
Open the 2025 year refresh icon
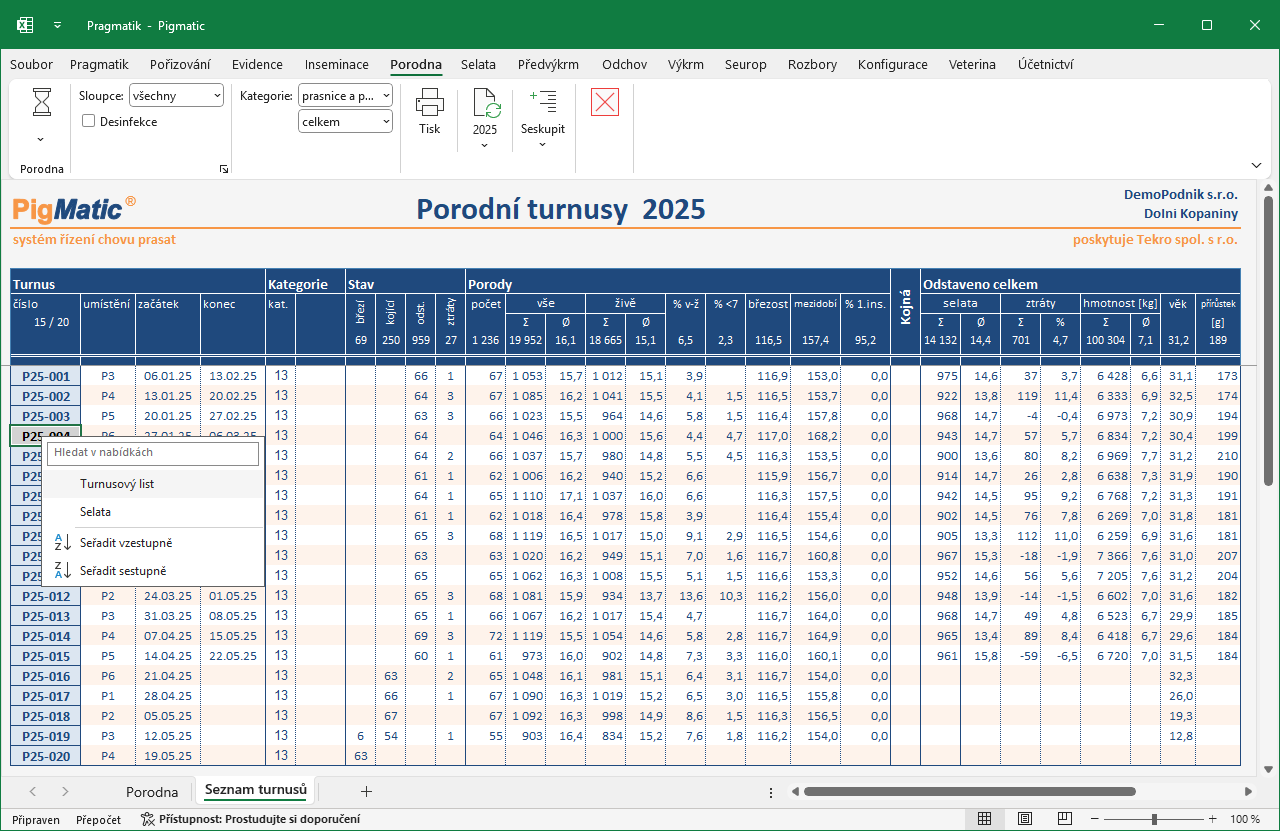485,104
